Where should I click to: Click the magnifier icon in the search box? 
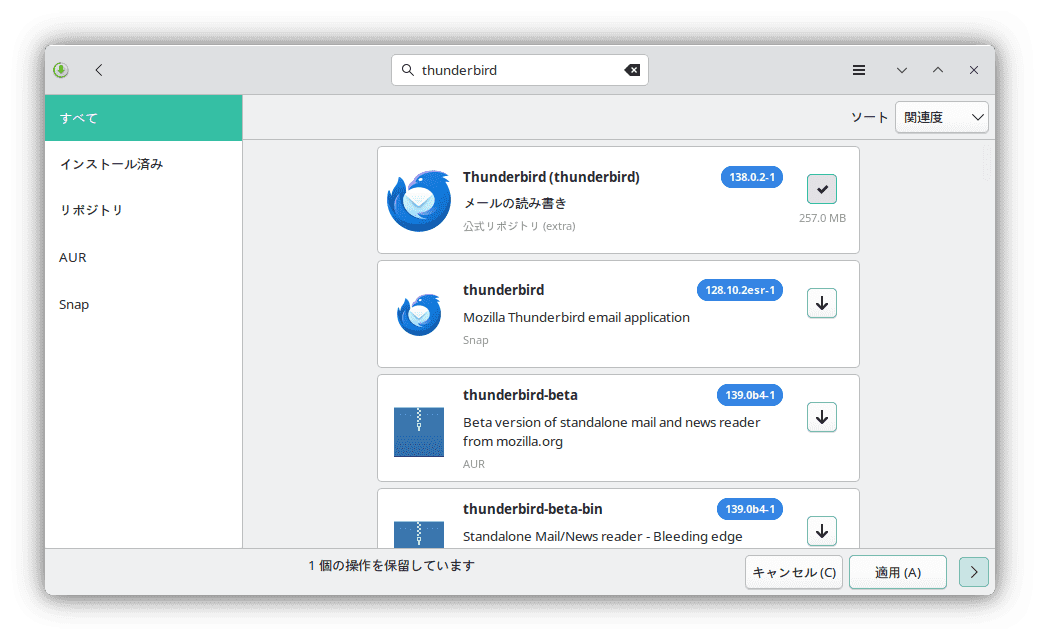coord(408,70)
